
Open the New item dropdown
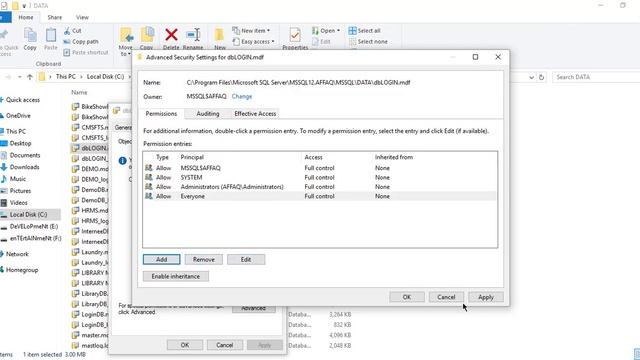pos(251,31)
